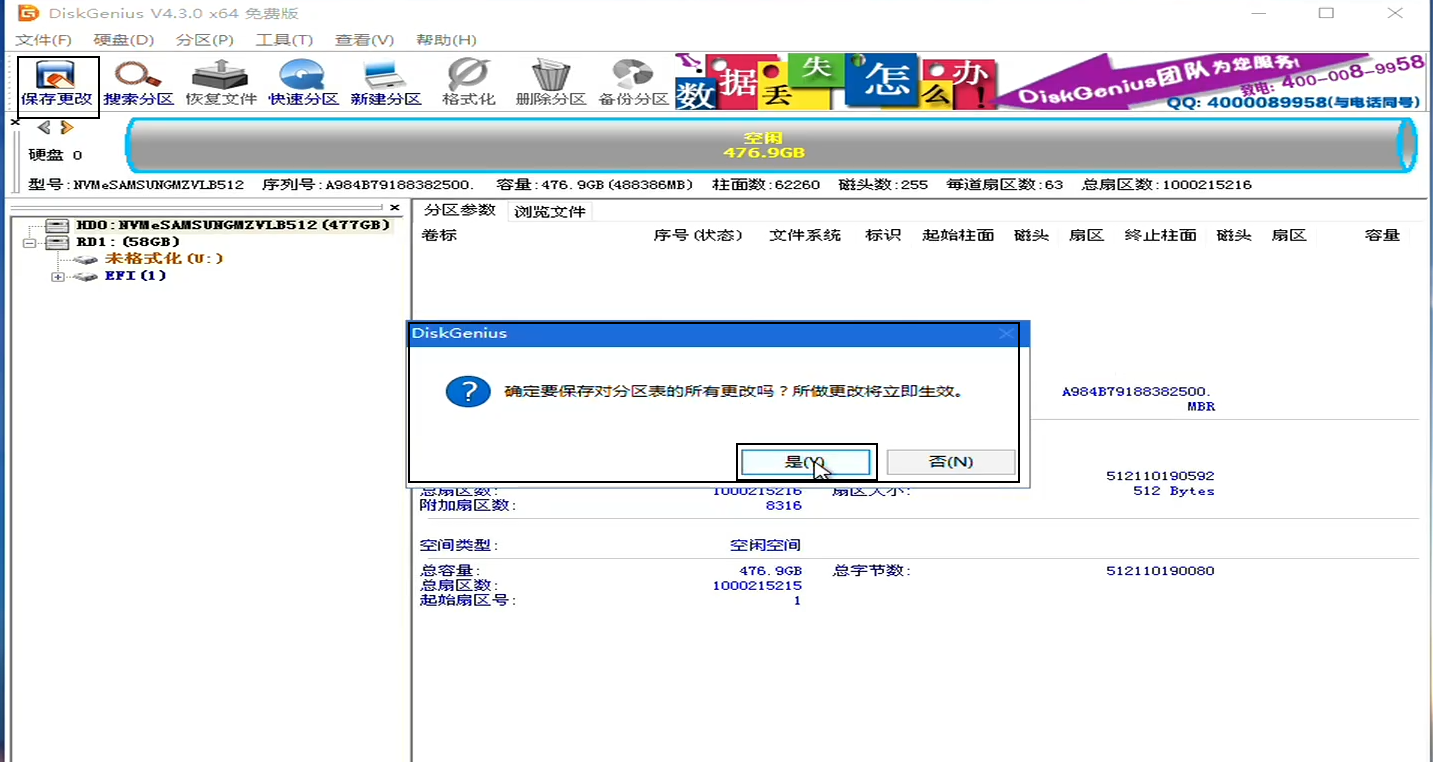Click the next disk right arrow

point(66,127)
